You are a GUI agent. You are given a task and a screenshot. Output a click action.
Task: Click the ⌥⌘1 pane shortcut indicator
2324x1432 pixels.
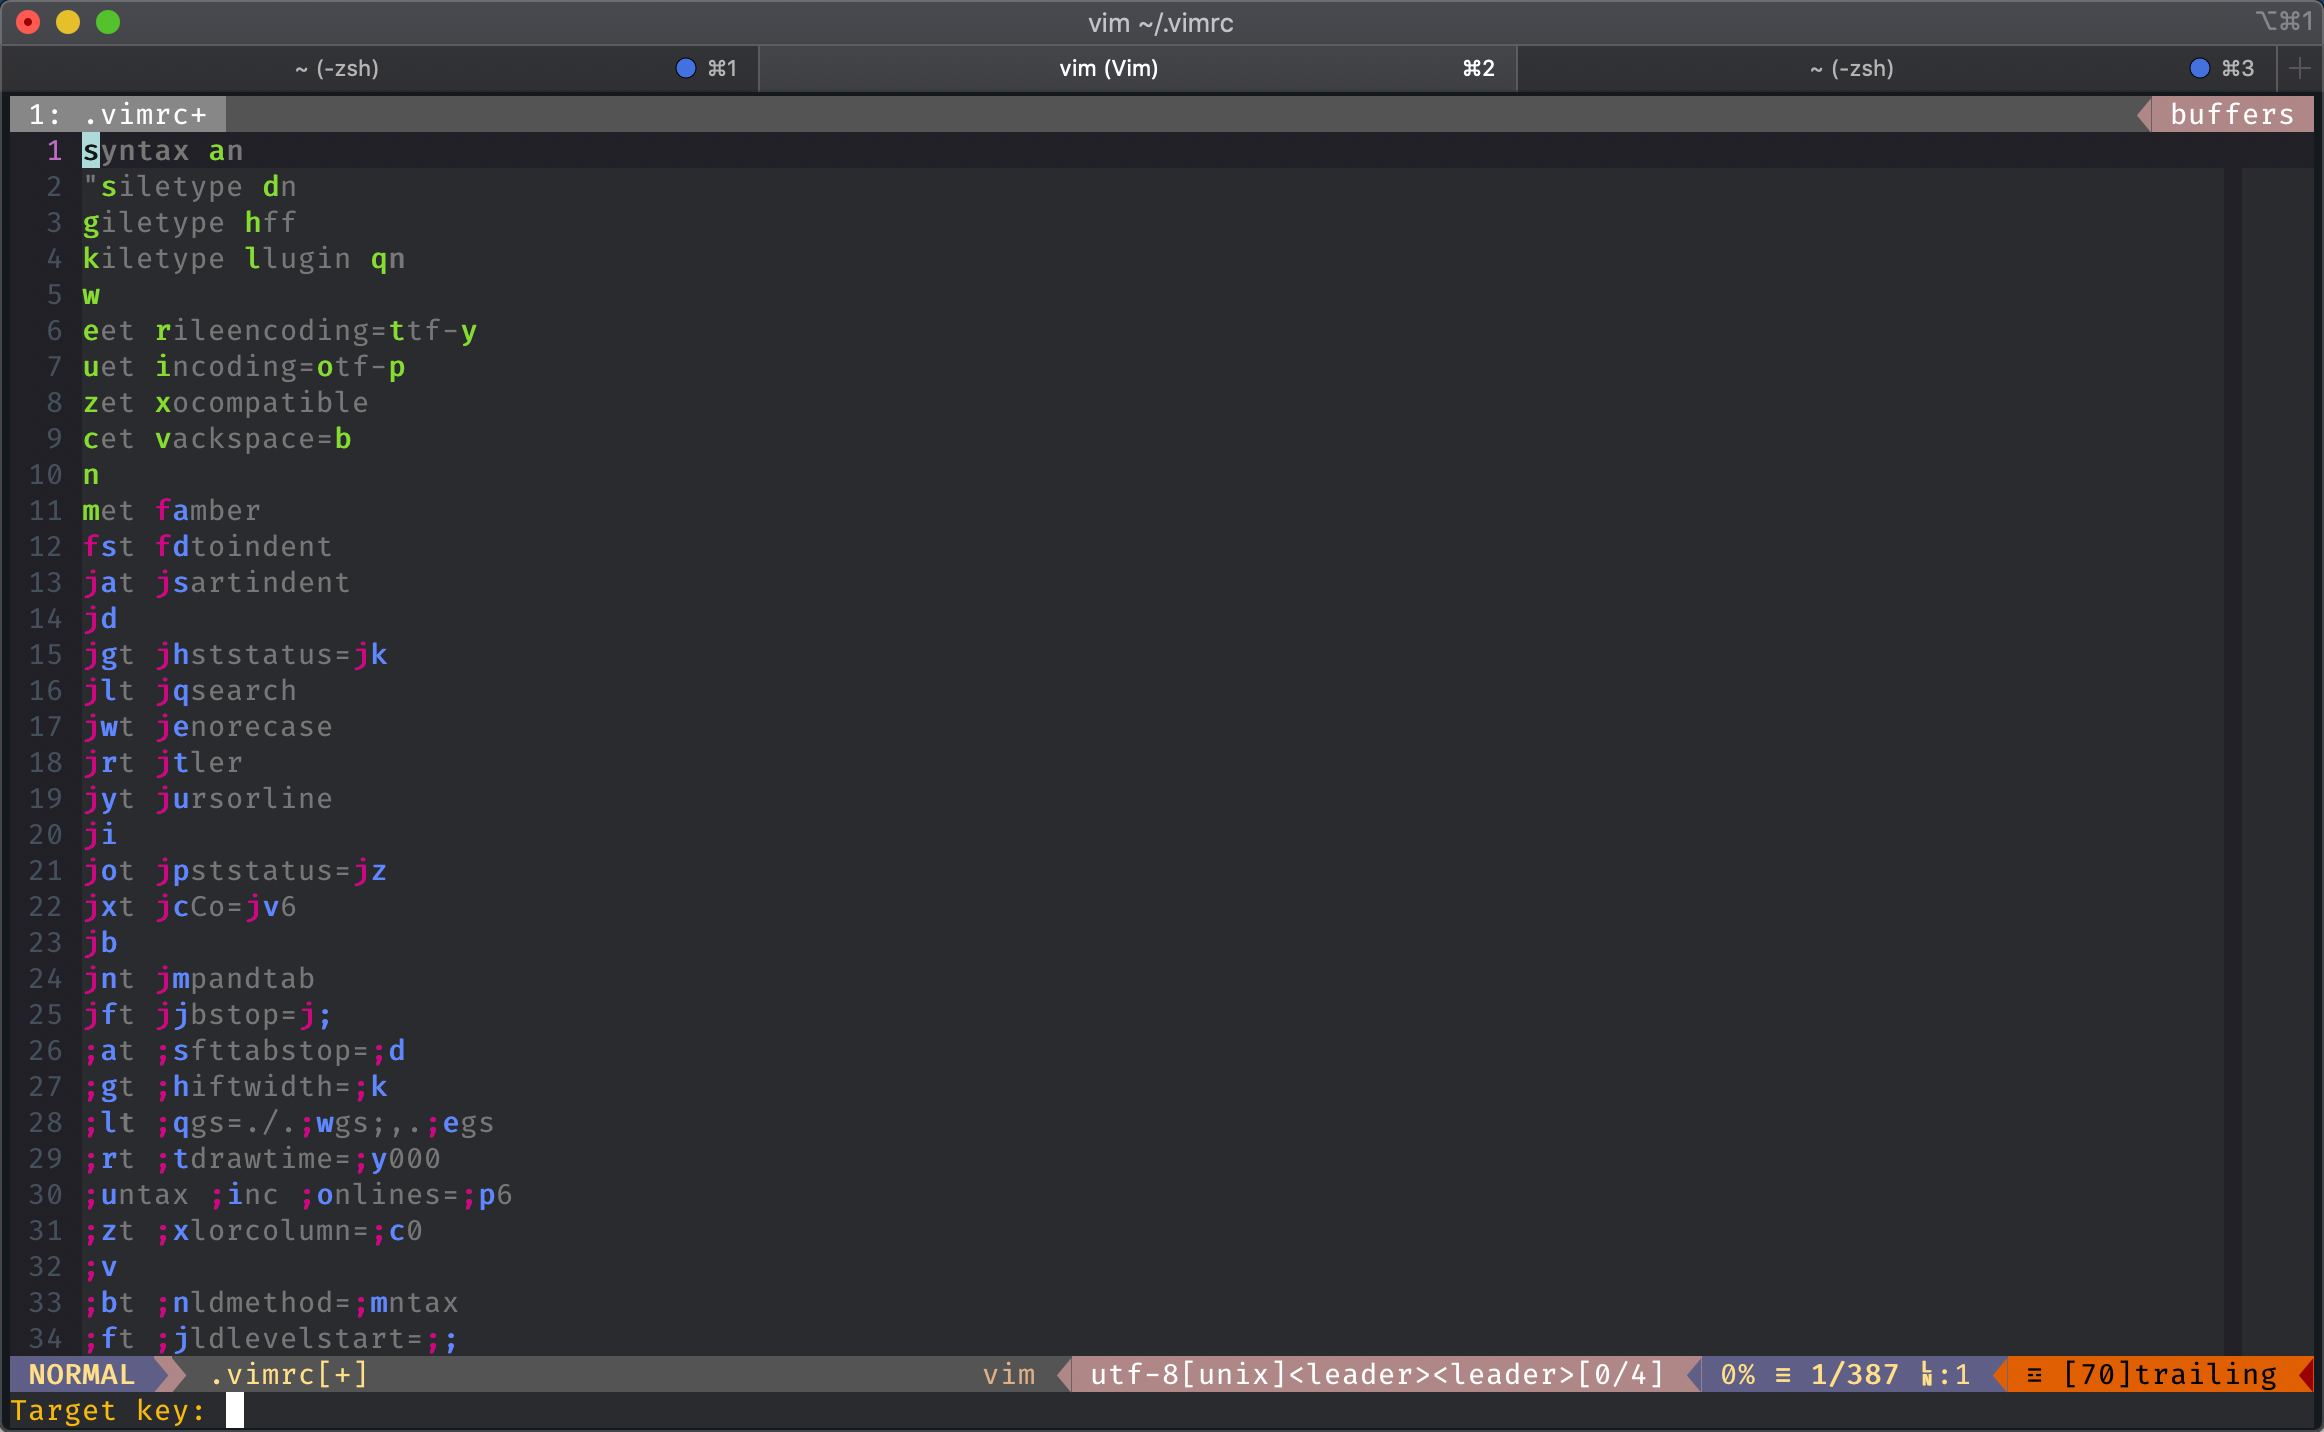click(2285, 22)
